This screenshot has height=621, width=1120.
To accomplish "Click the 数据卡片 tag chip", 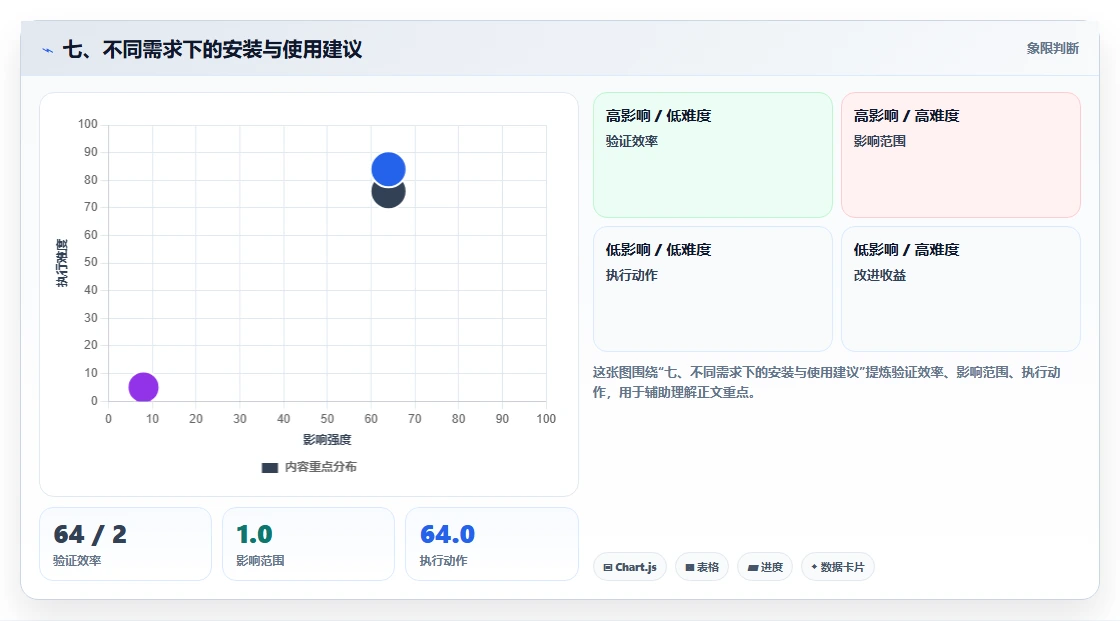I will [838, 567].
